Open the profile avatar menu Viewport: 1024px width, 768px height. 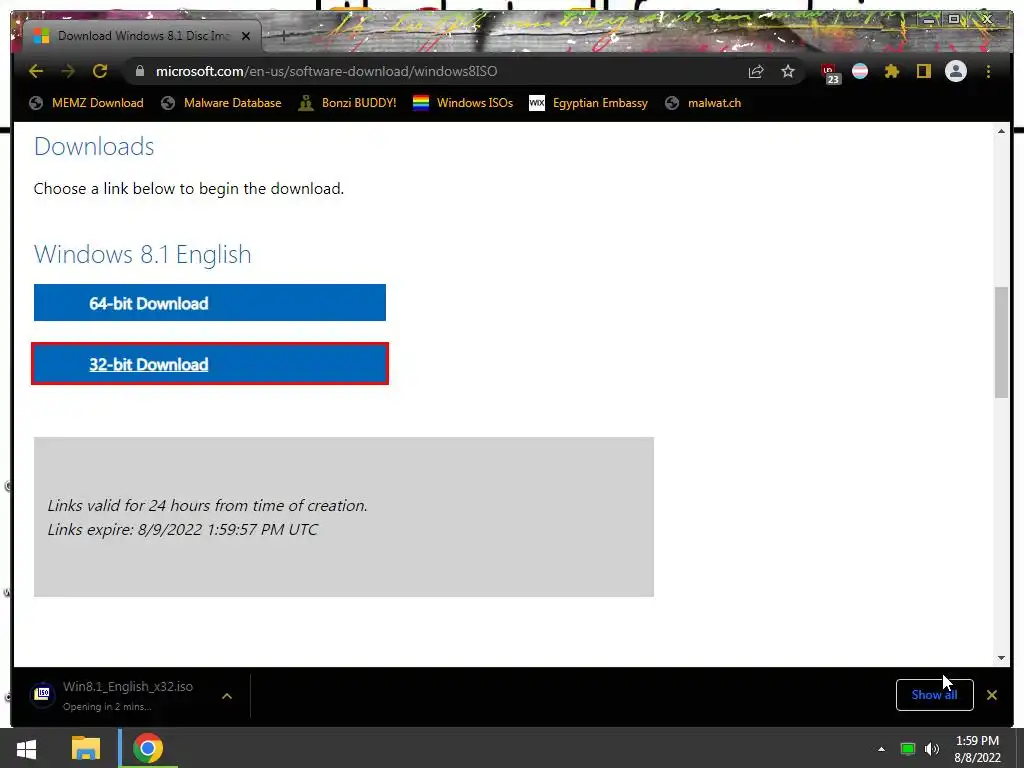coord(956,71)
